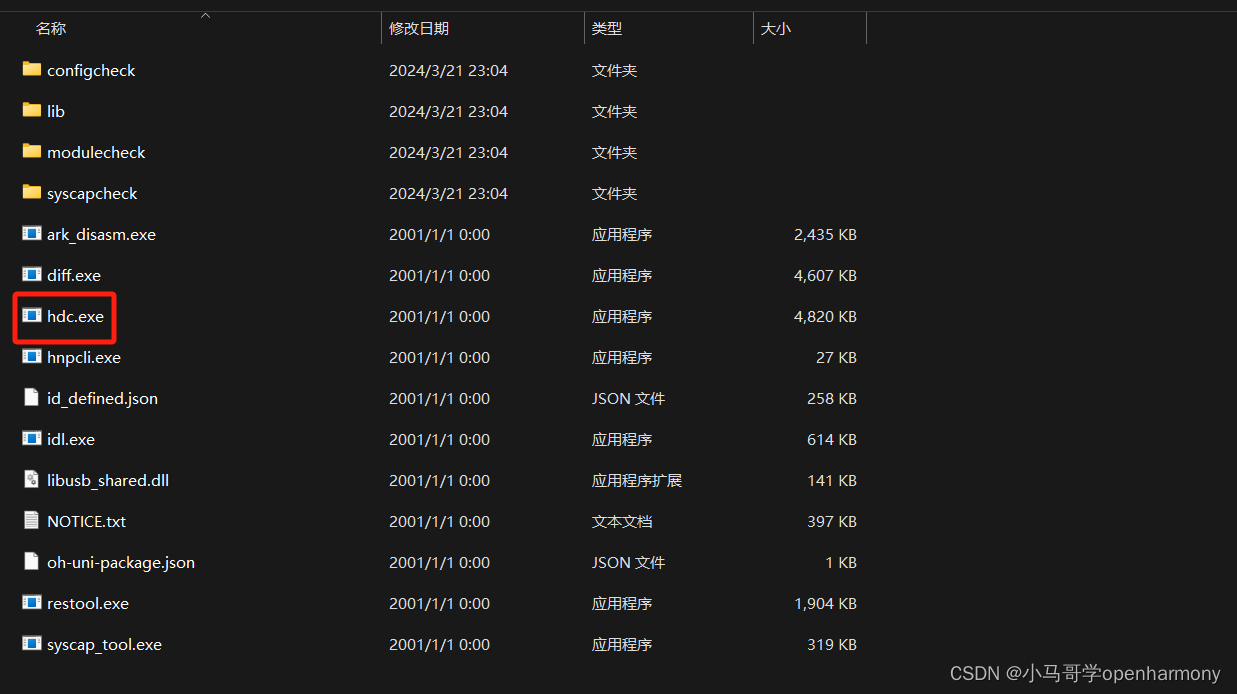Screen dimensions: 1237x694
Task: Select the file name diff.exe
Action: 74,276
